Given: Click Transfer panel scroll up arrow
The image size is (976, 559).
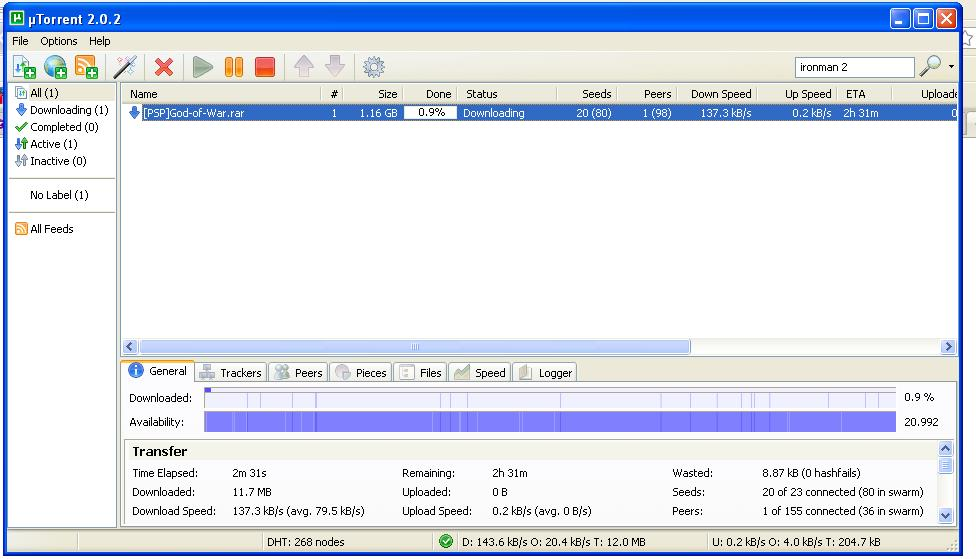Looking at the screenshot, I should pyautogui.click(x=946, y=448).
